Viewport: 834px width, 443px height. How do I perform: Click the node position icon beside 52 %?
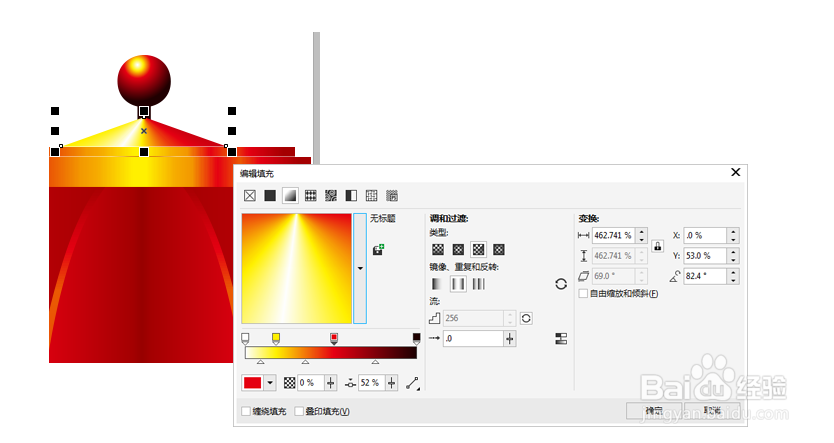[350, 383]
